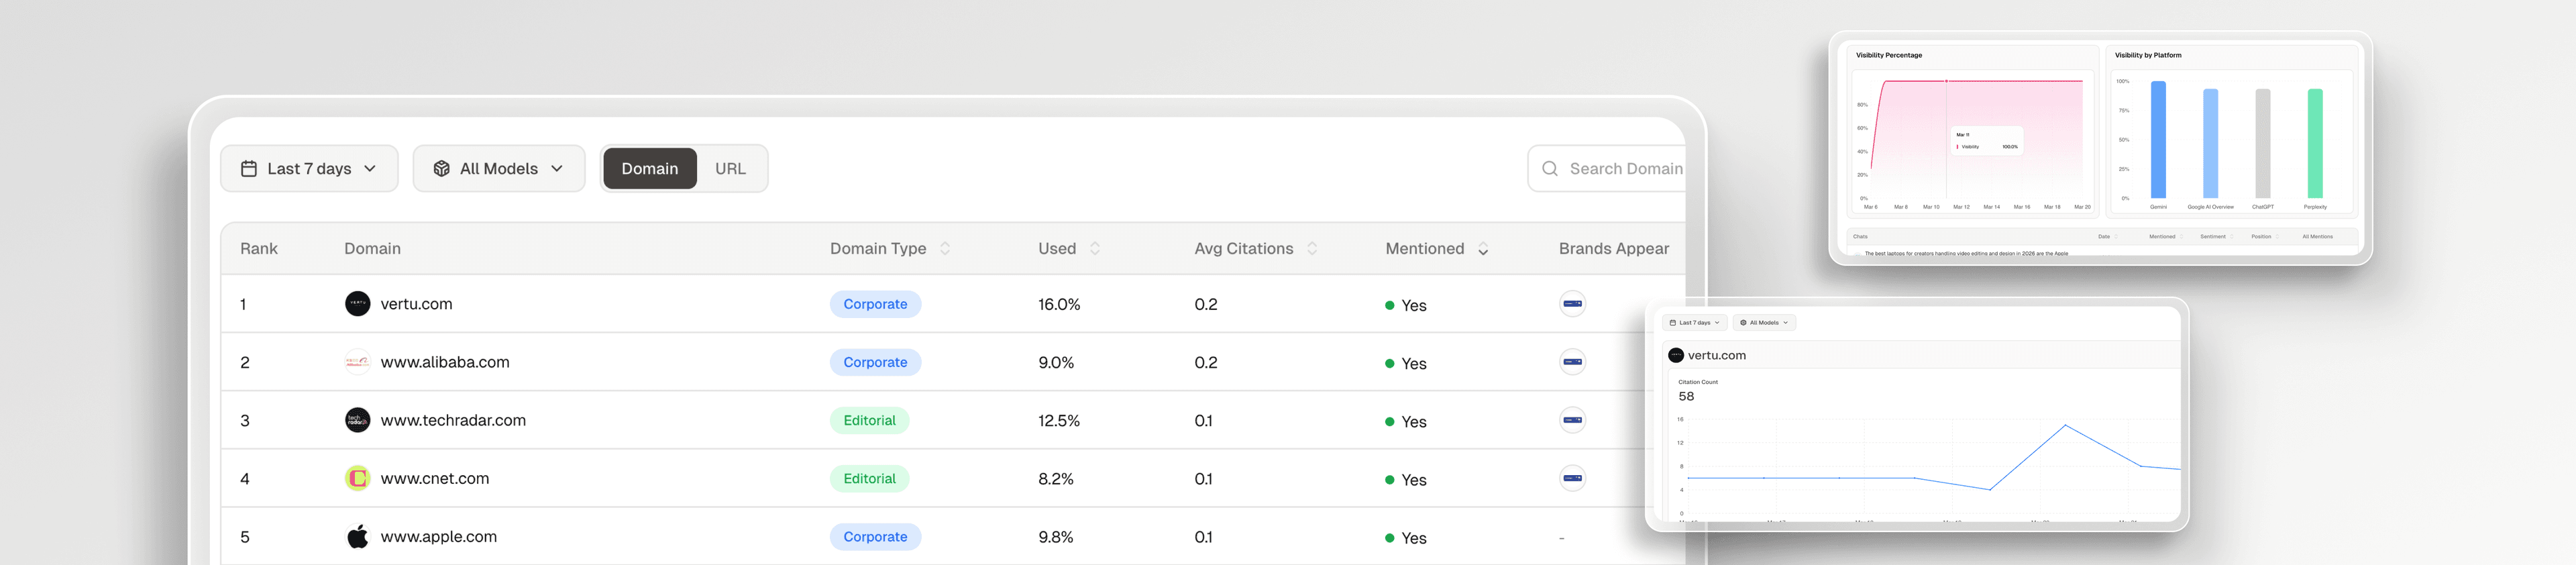Click the Vertu logo in citation panel header
2576x565 pixels.
1676,355
